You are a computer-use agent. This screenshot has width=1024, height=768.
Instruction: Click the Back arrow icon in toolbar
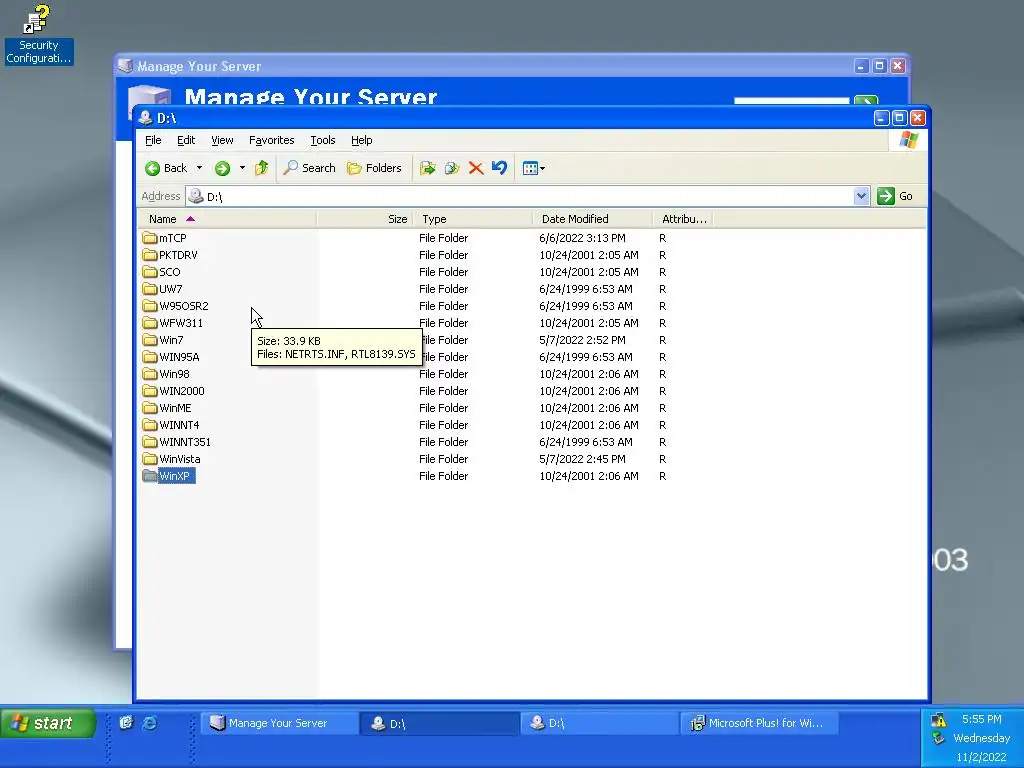[x=152, y=168]
